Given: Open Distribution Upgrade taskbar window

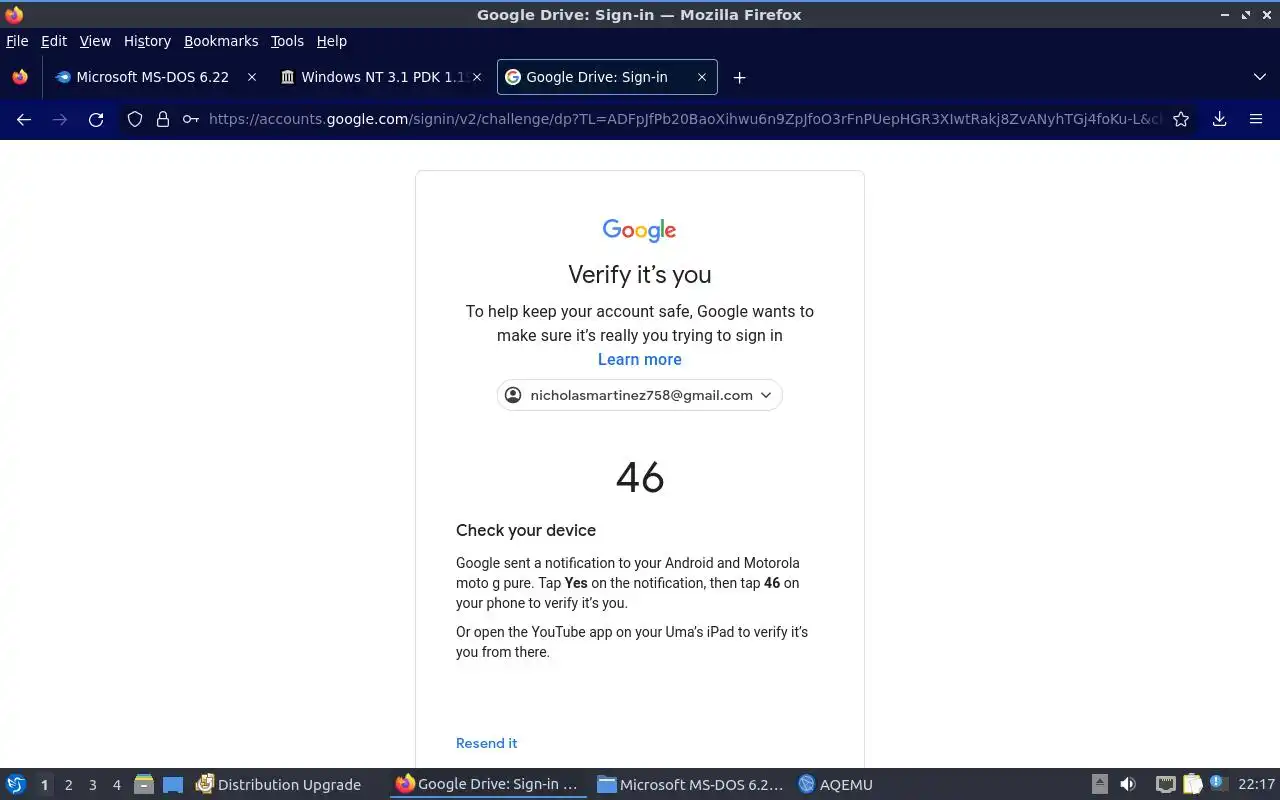Looking at the screenshot, I should click(x=279, y=785).
